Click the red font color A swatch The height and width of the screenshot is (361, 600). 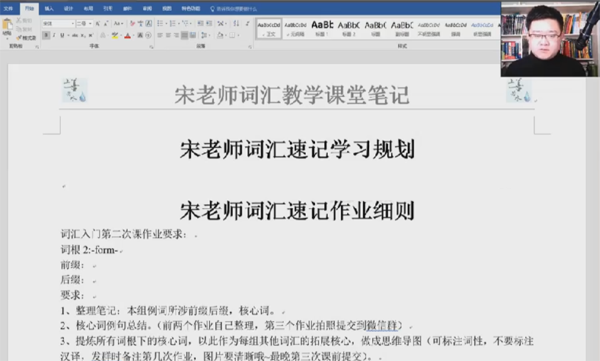(127, 35)
